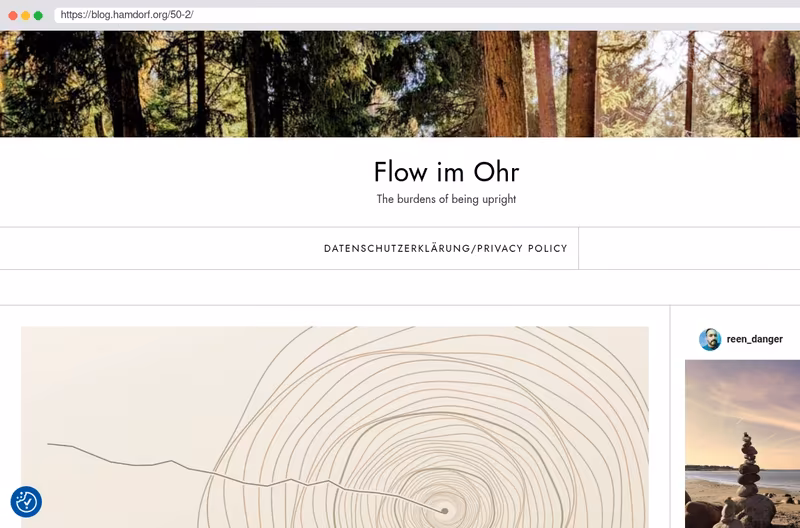Open the stacked stones beach photo
Image resolution: width=800 pixels, height=528 pixels.
742,444
